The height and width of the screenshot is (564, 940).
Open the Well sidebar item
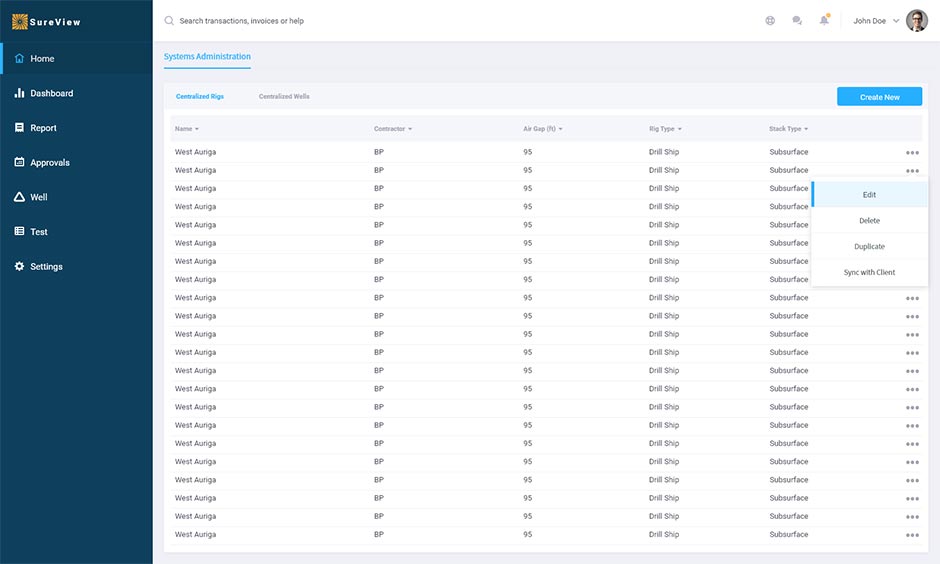[x=38, y=197]
